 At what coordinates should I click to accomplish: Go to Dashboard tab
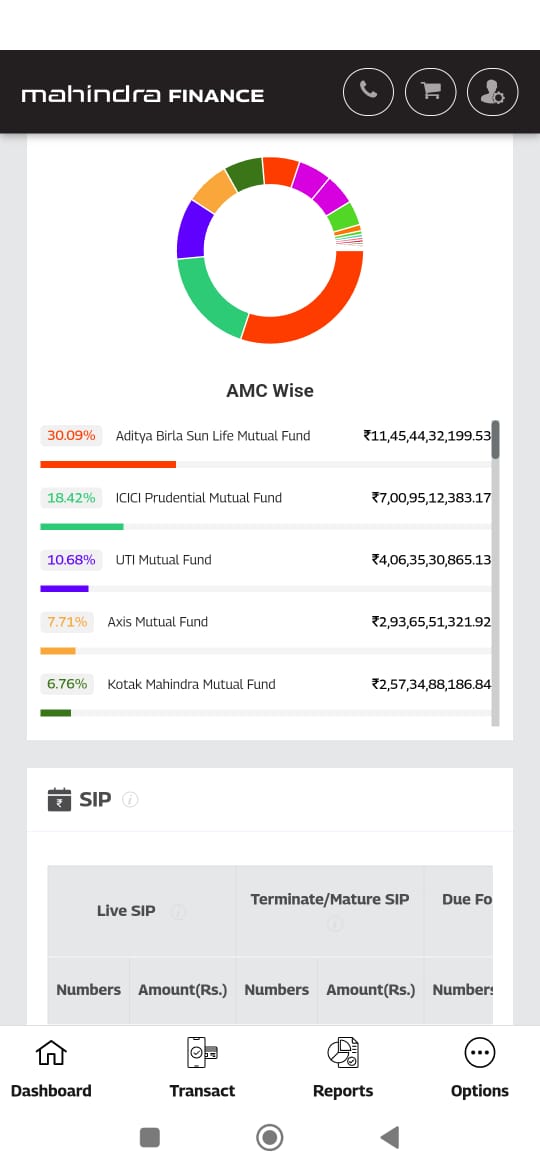pos(51,1069)
